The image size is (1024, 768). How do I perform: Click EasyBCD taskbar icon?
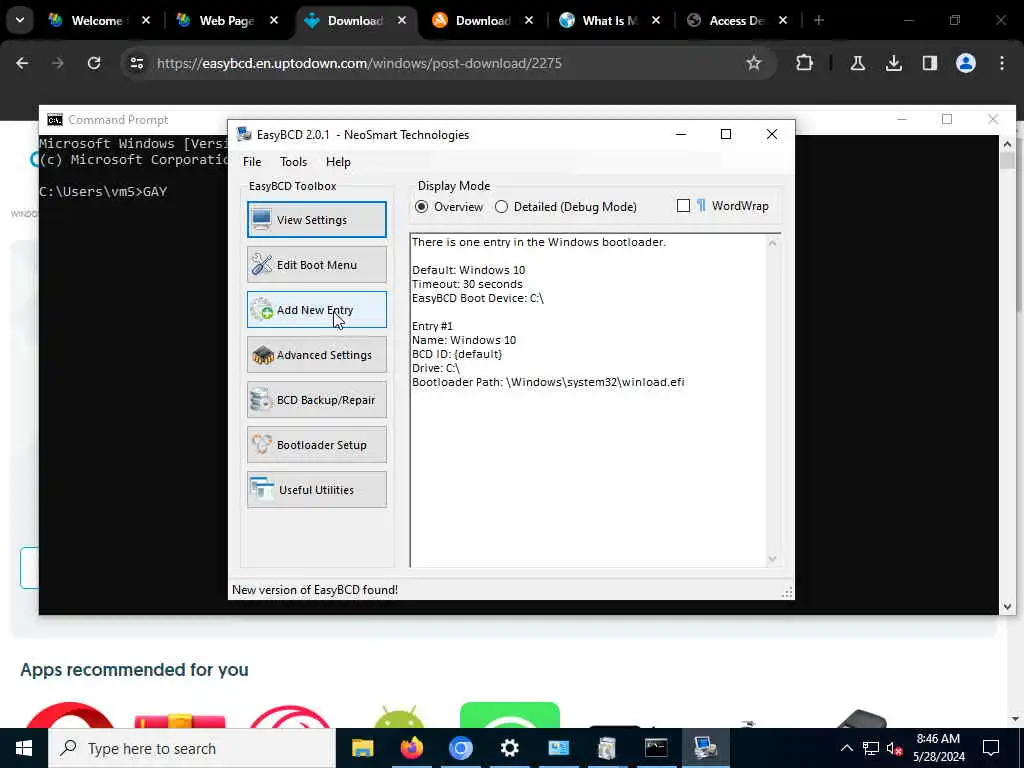[x=705, y=748]
